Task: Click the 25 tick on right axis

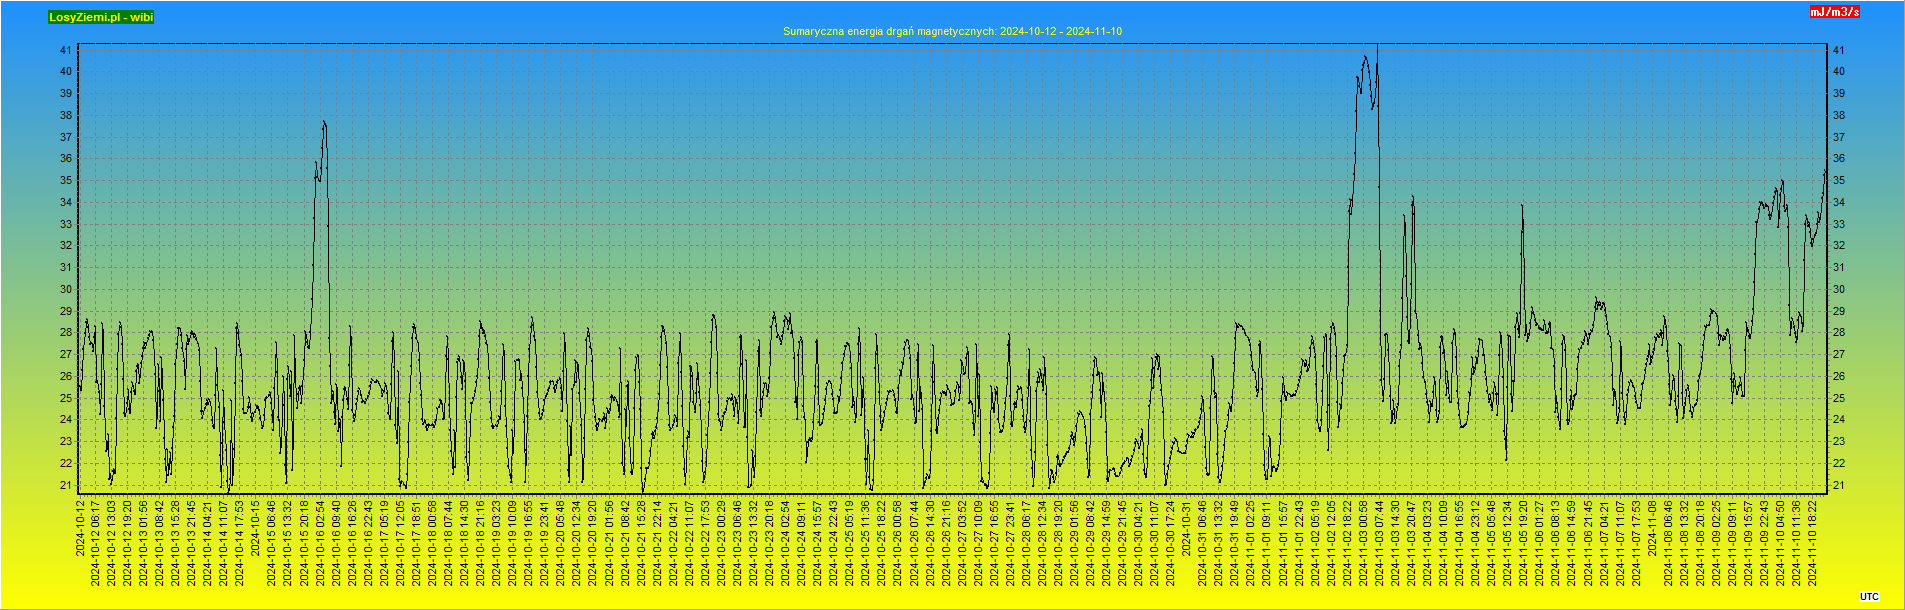Action: click(x=1838, y=399)
